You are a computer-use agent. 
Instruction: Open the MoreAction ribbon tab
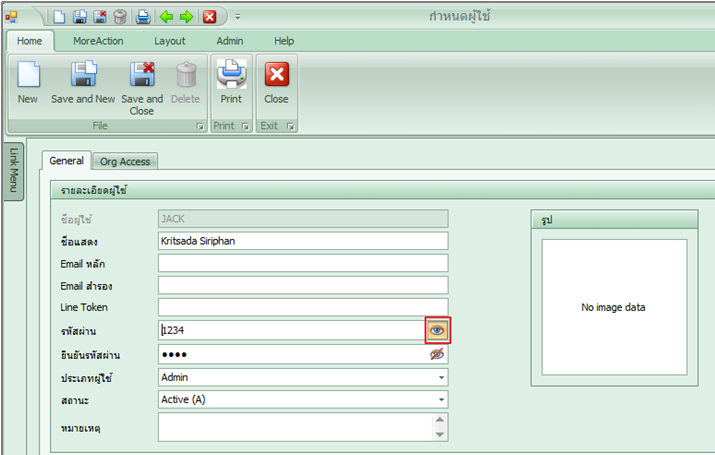tap(98, 41)
